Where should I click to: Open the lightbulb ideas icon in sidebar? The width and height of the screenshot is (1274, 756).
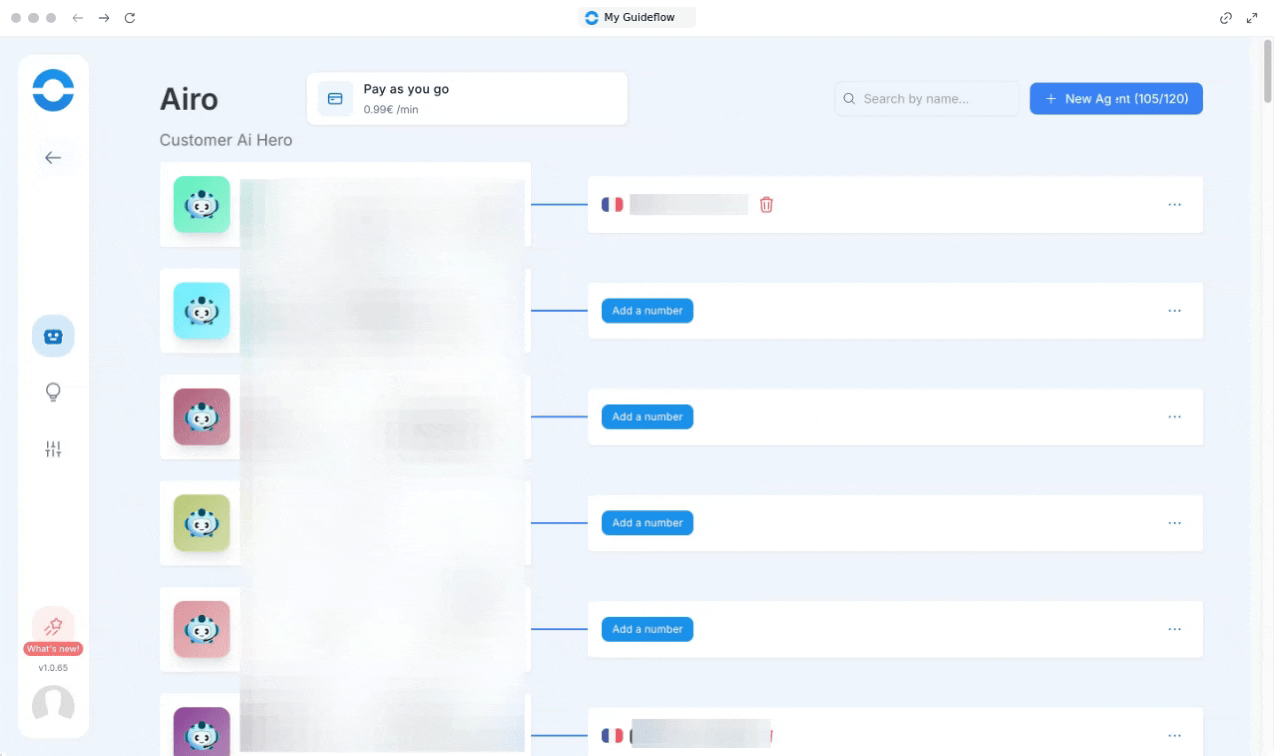(53, 392)
